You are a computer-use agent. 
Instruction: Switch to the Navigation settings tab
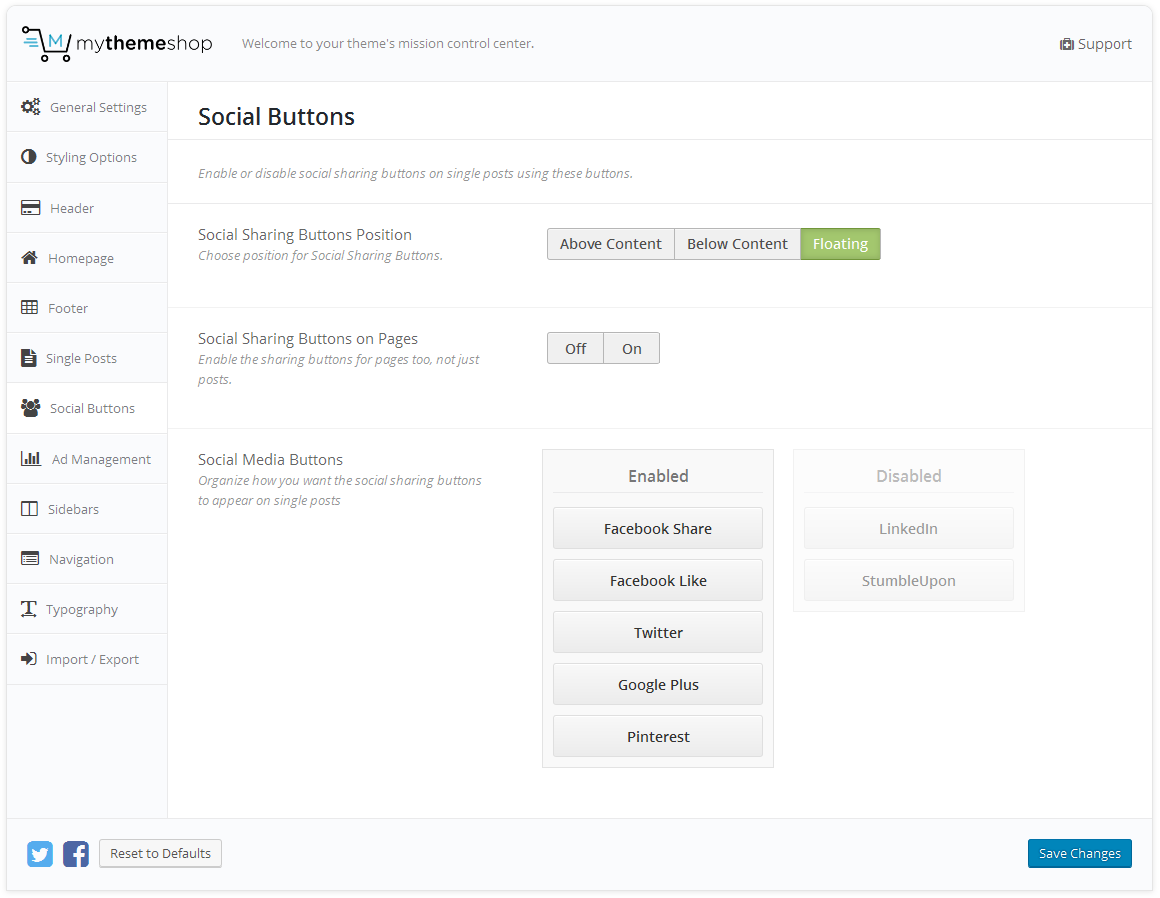[81, 559]
